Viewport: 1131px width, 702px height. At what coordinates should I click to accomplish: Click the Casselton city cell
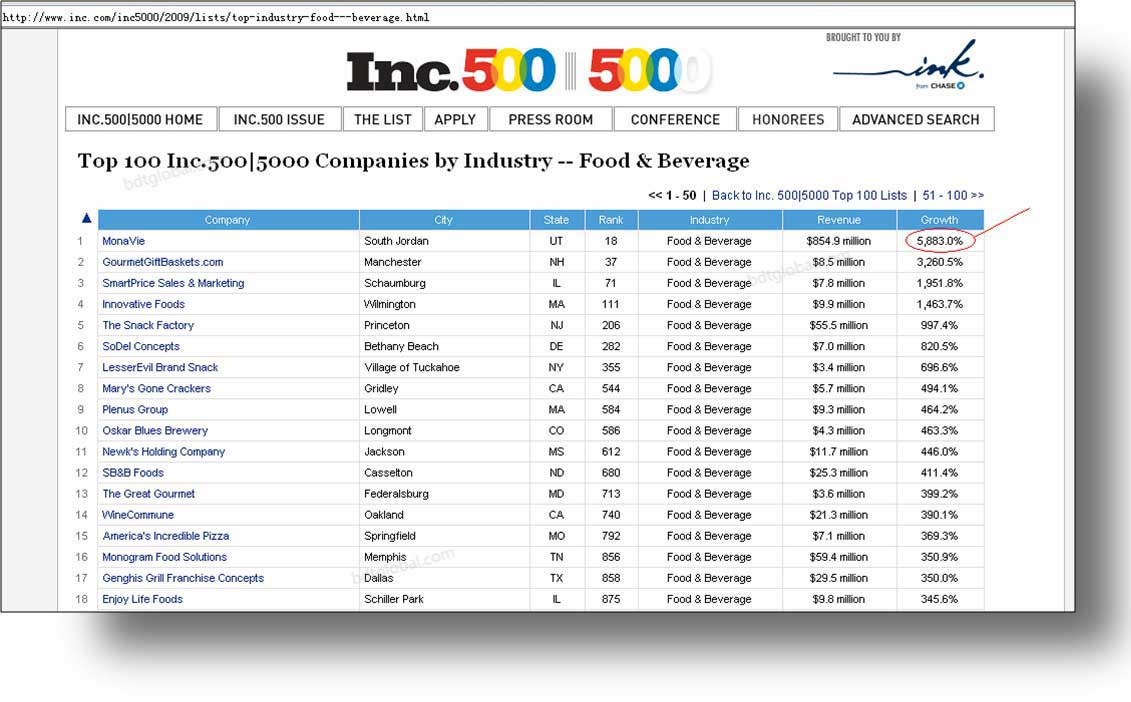coord(388,473)
